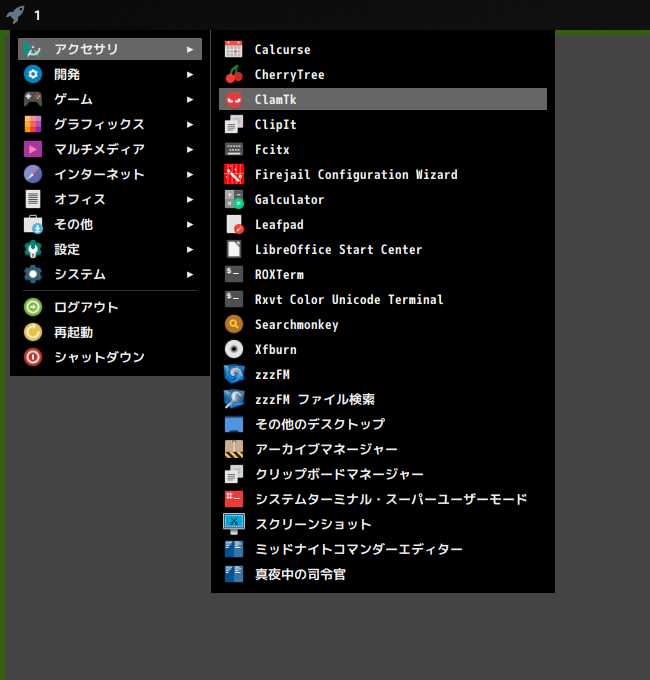Click the Fcitx keyboard icon
650x680 pixels.
[x=234, y=149]
